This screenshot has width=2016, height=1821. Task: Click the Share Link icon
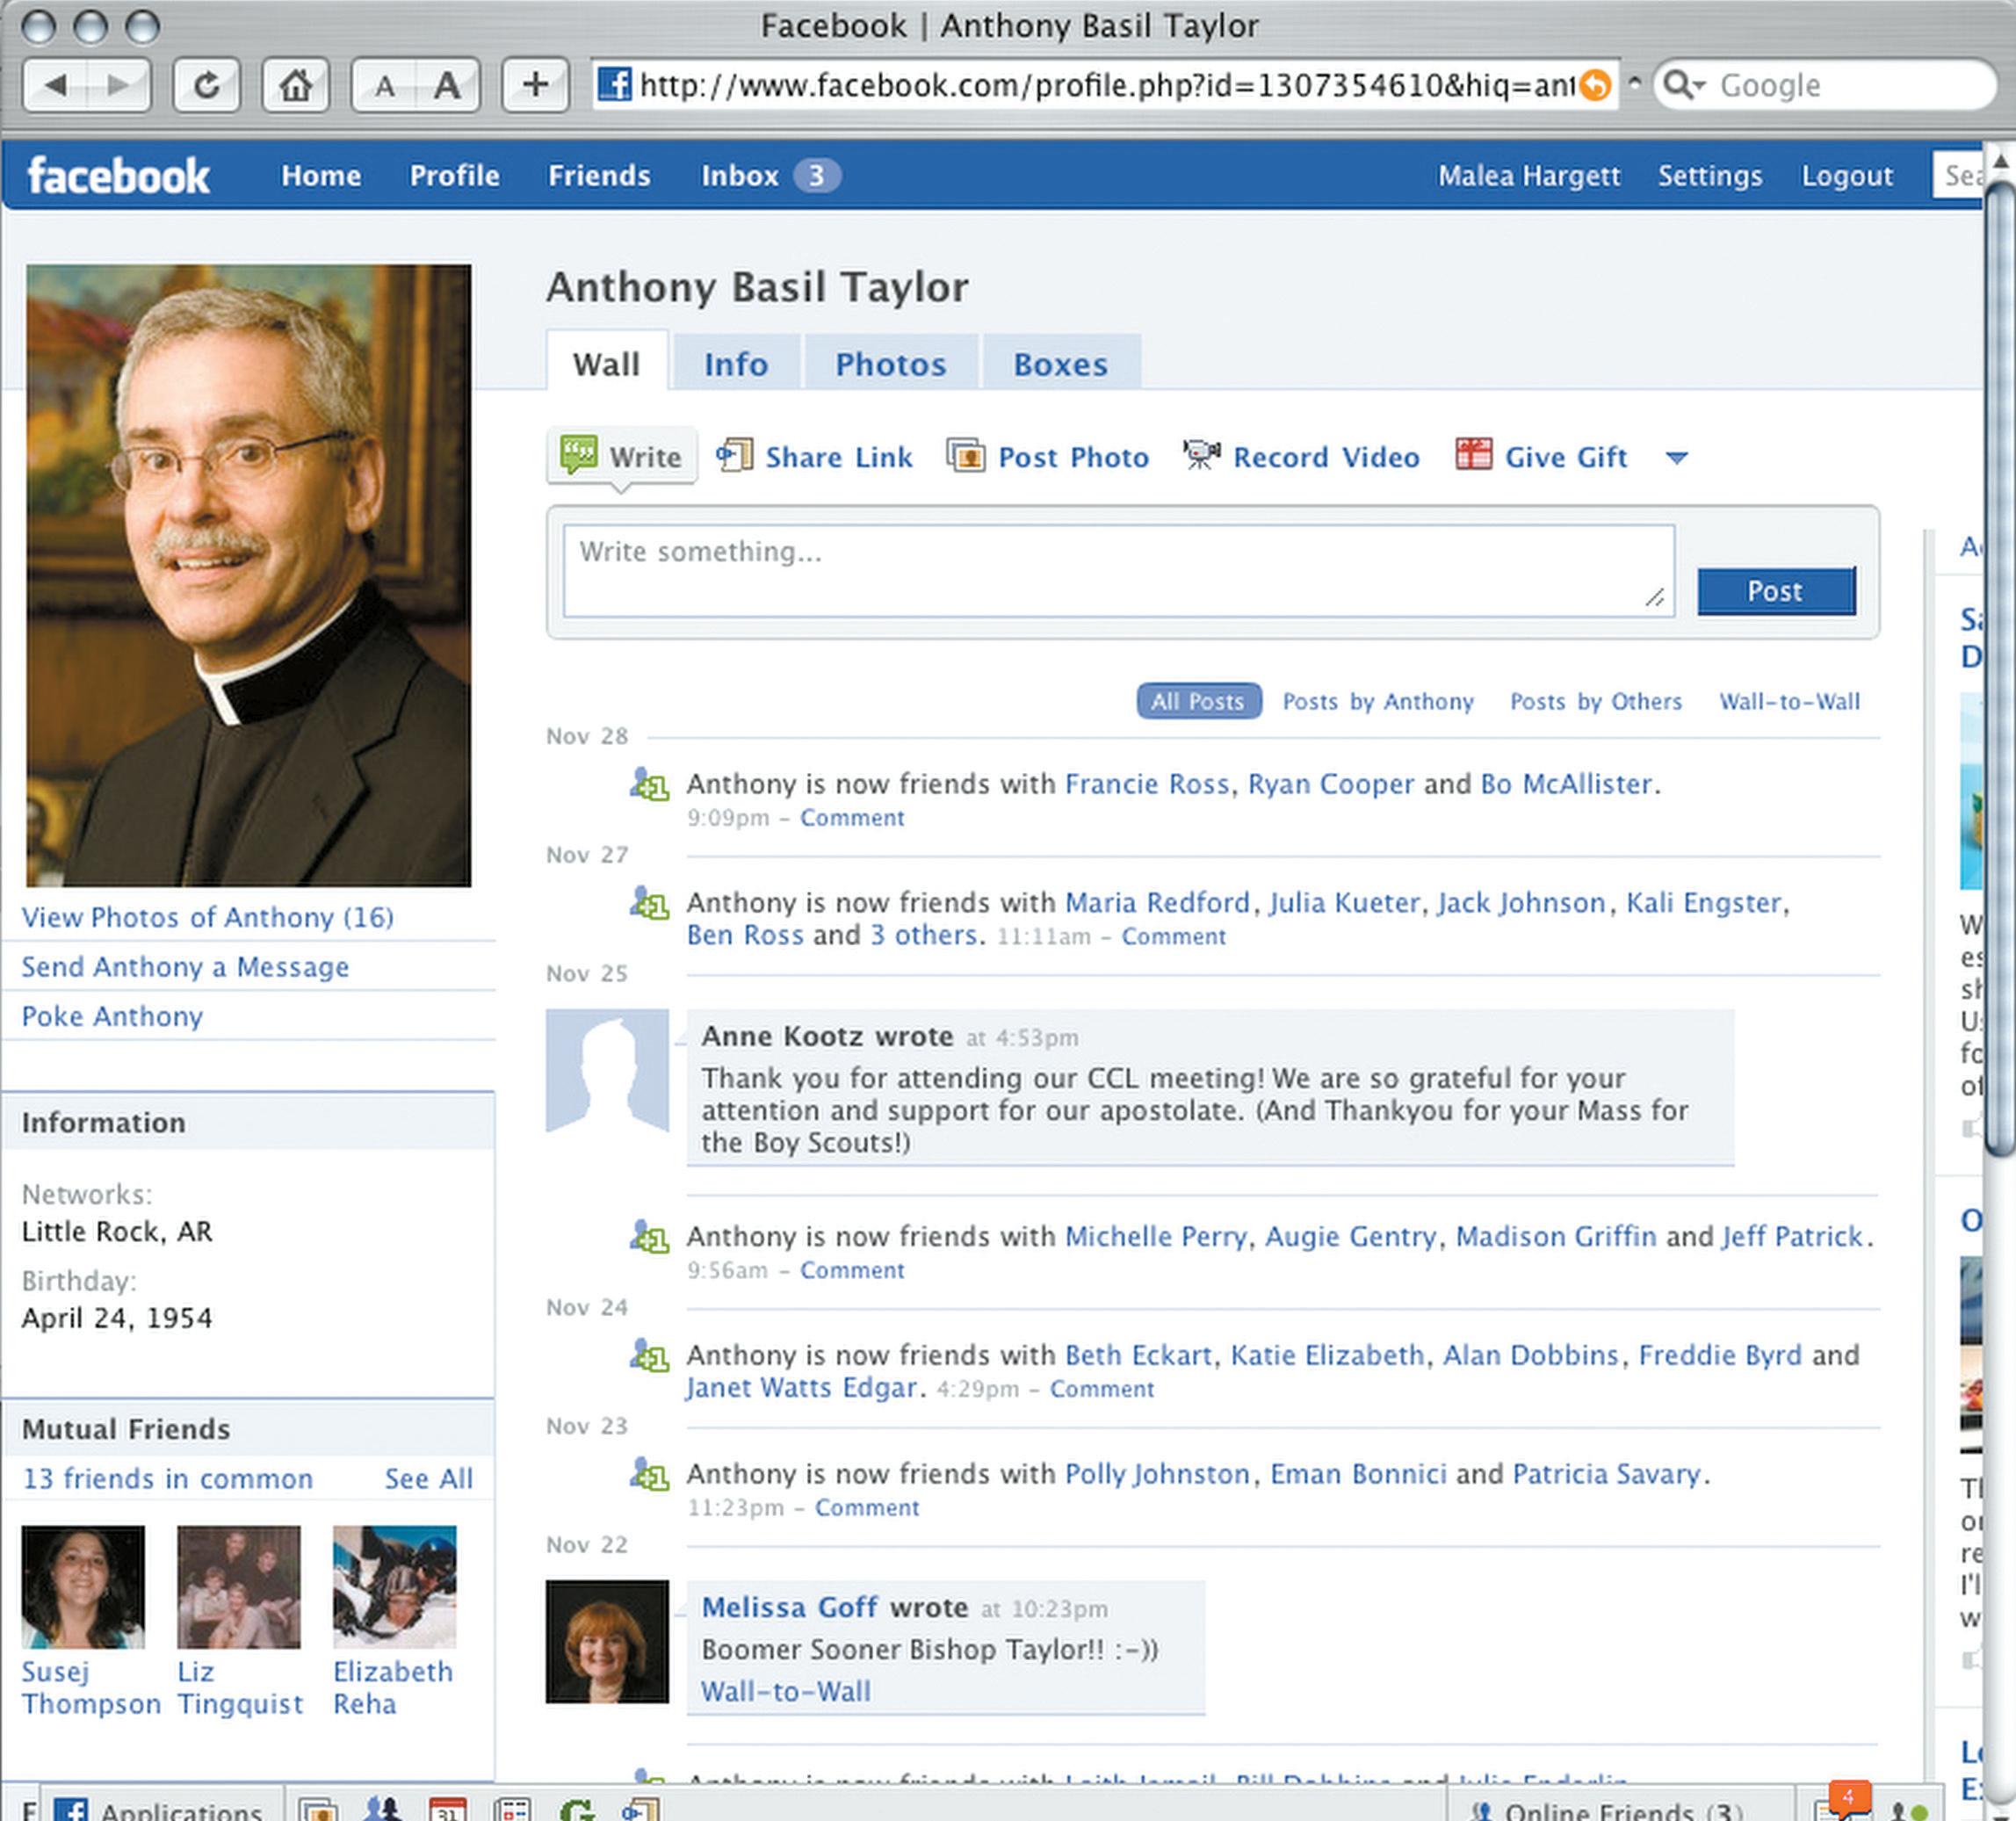click(735, 456)
